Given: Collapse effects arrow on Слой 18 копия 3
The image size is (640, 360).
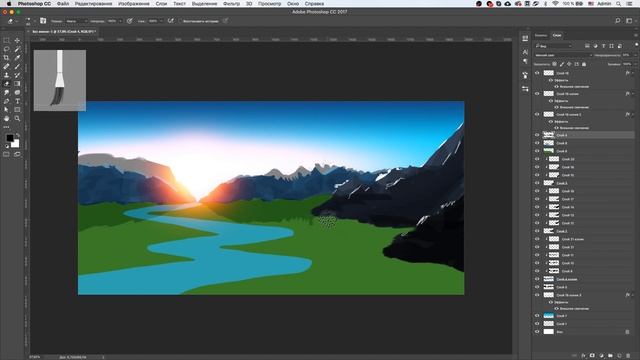Looking at the screenshot, I should [x=633, y=295].
